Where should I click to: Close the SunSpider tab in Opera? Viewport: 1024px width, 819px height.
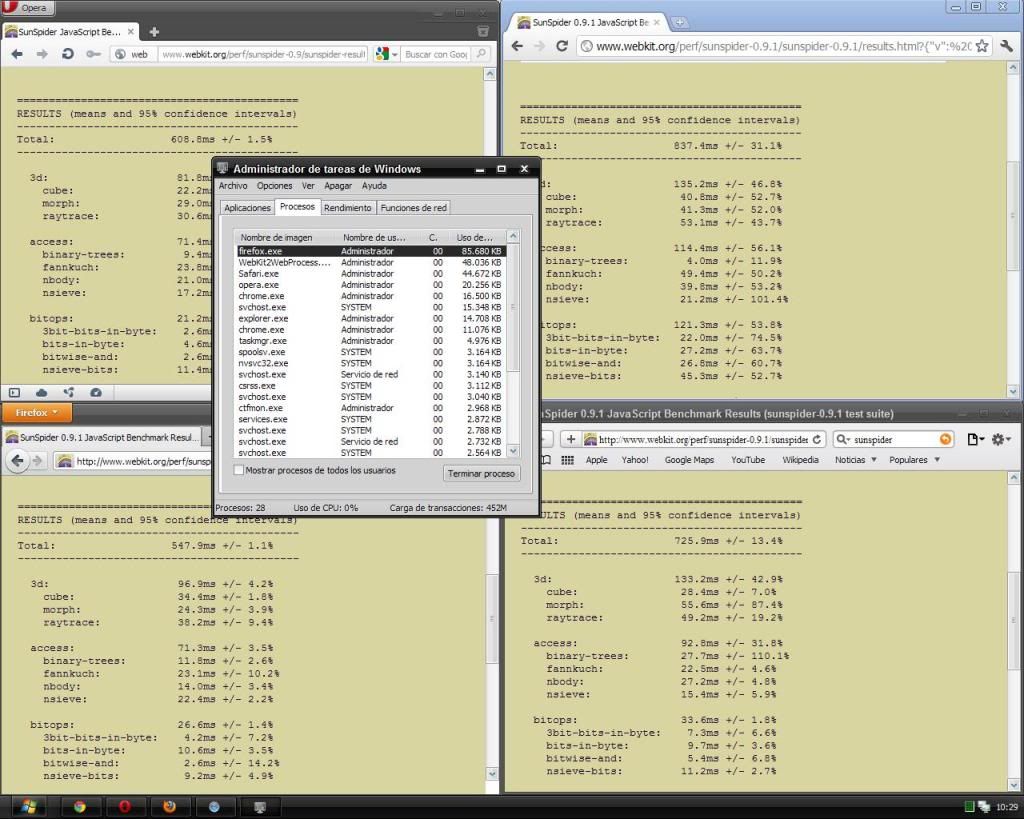131,31
